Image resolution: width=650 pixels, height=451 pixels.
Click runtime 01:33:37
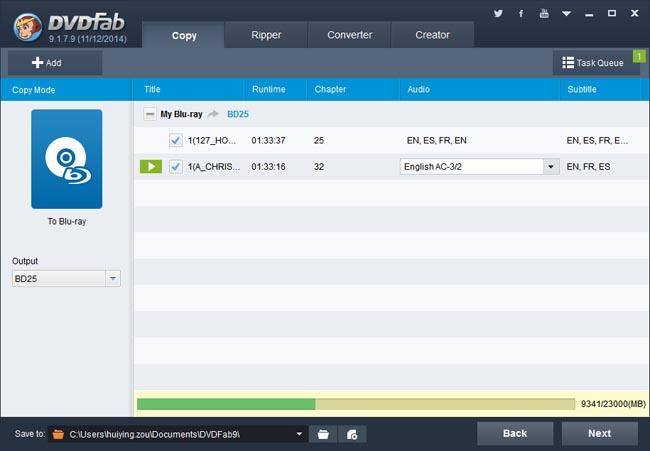click(x=268, y=141)
